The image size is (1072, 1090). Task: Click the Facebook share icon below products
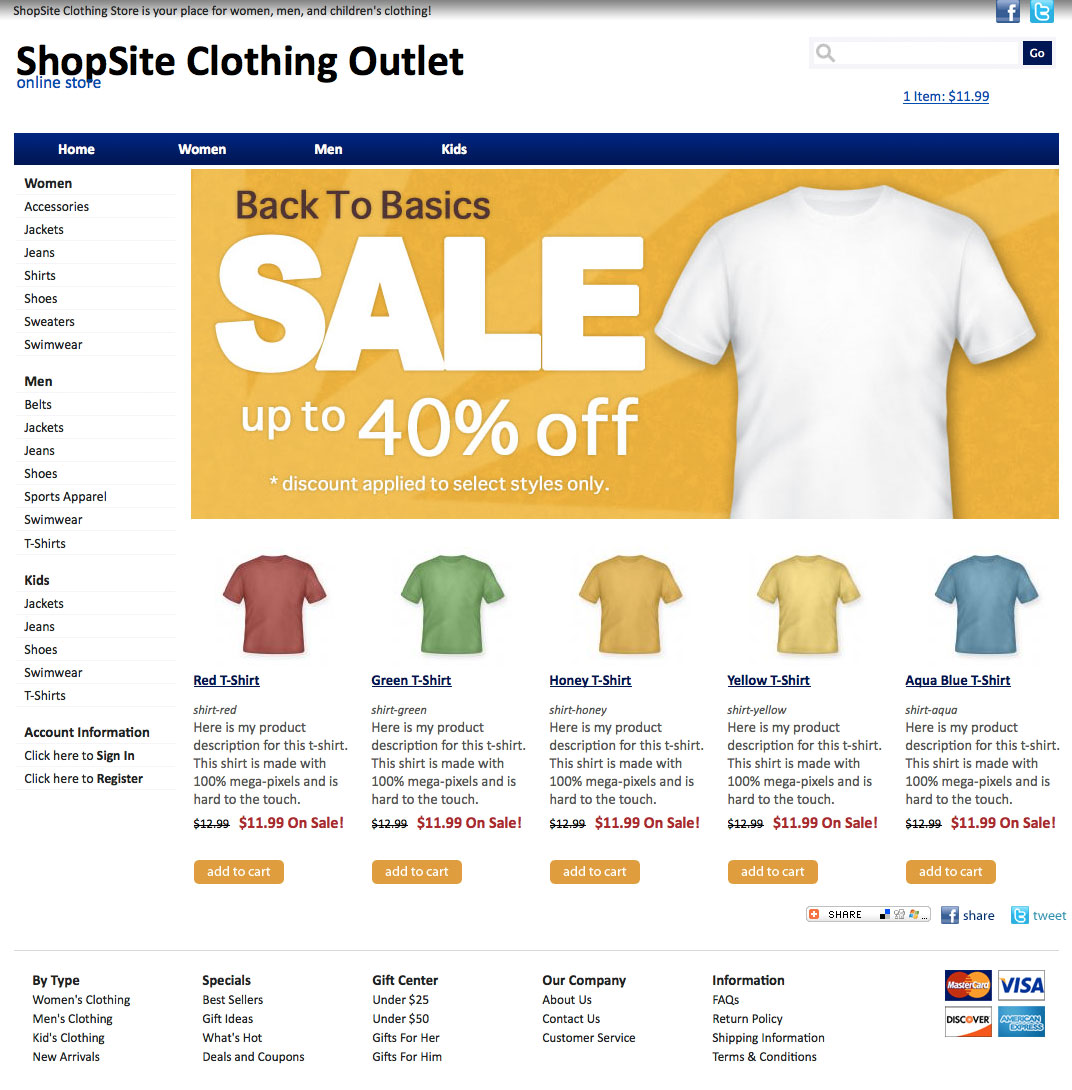pyautogui.click(x=950, y=915)
